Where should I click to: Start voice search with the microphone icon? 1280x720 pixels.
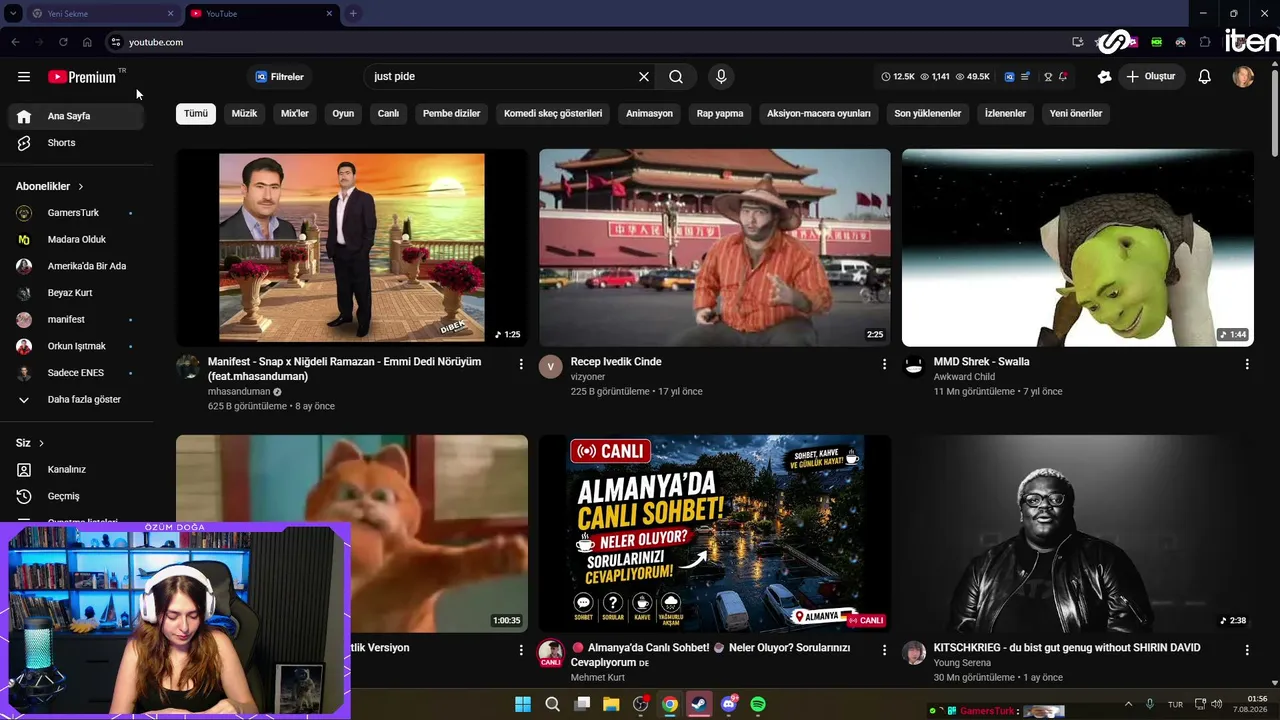(x=721, y=77)
